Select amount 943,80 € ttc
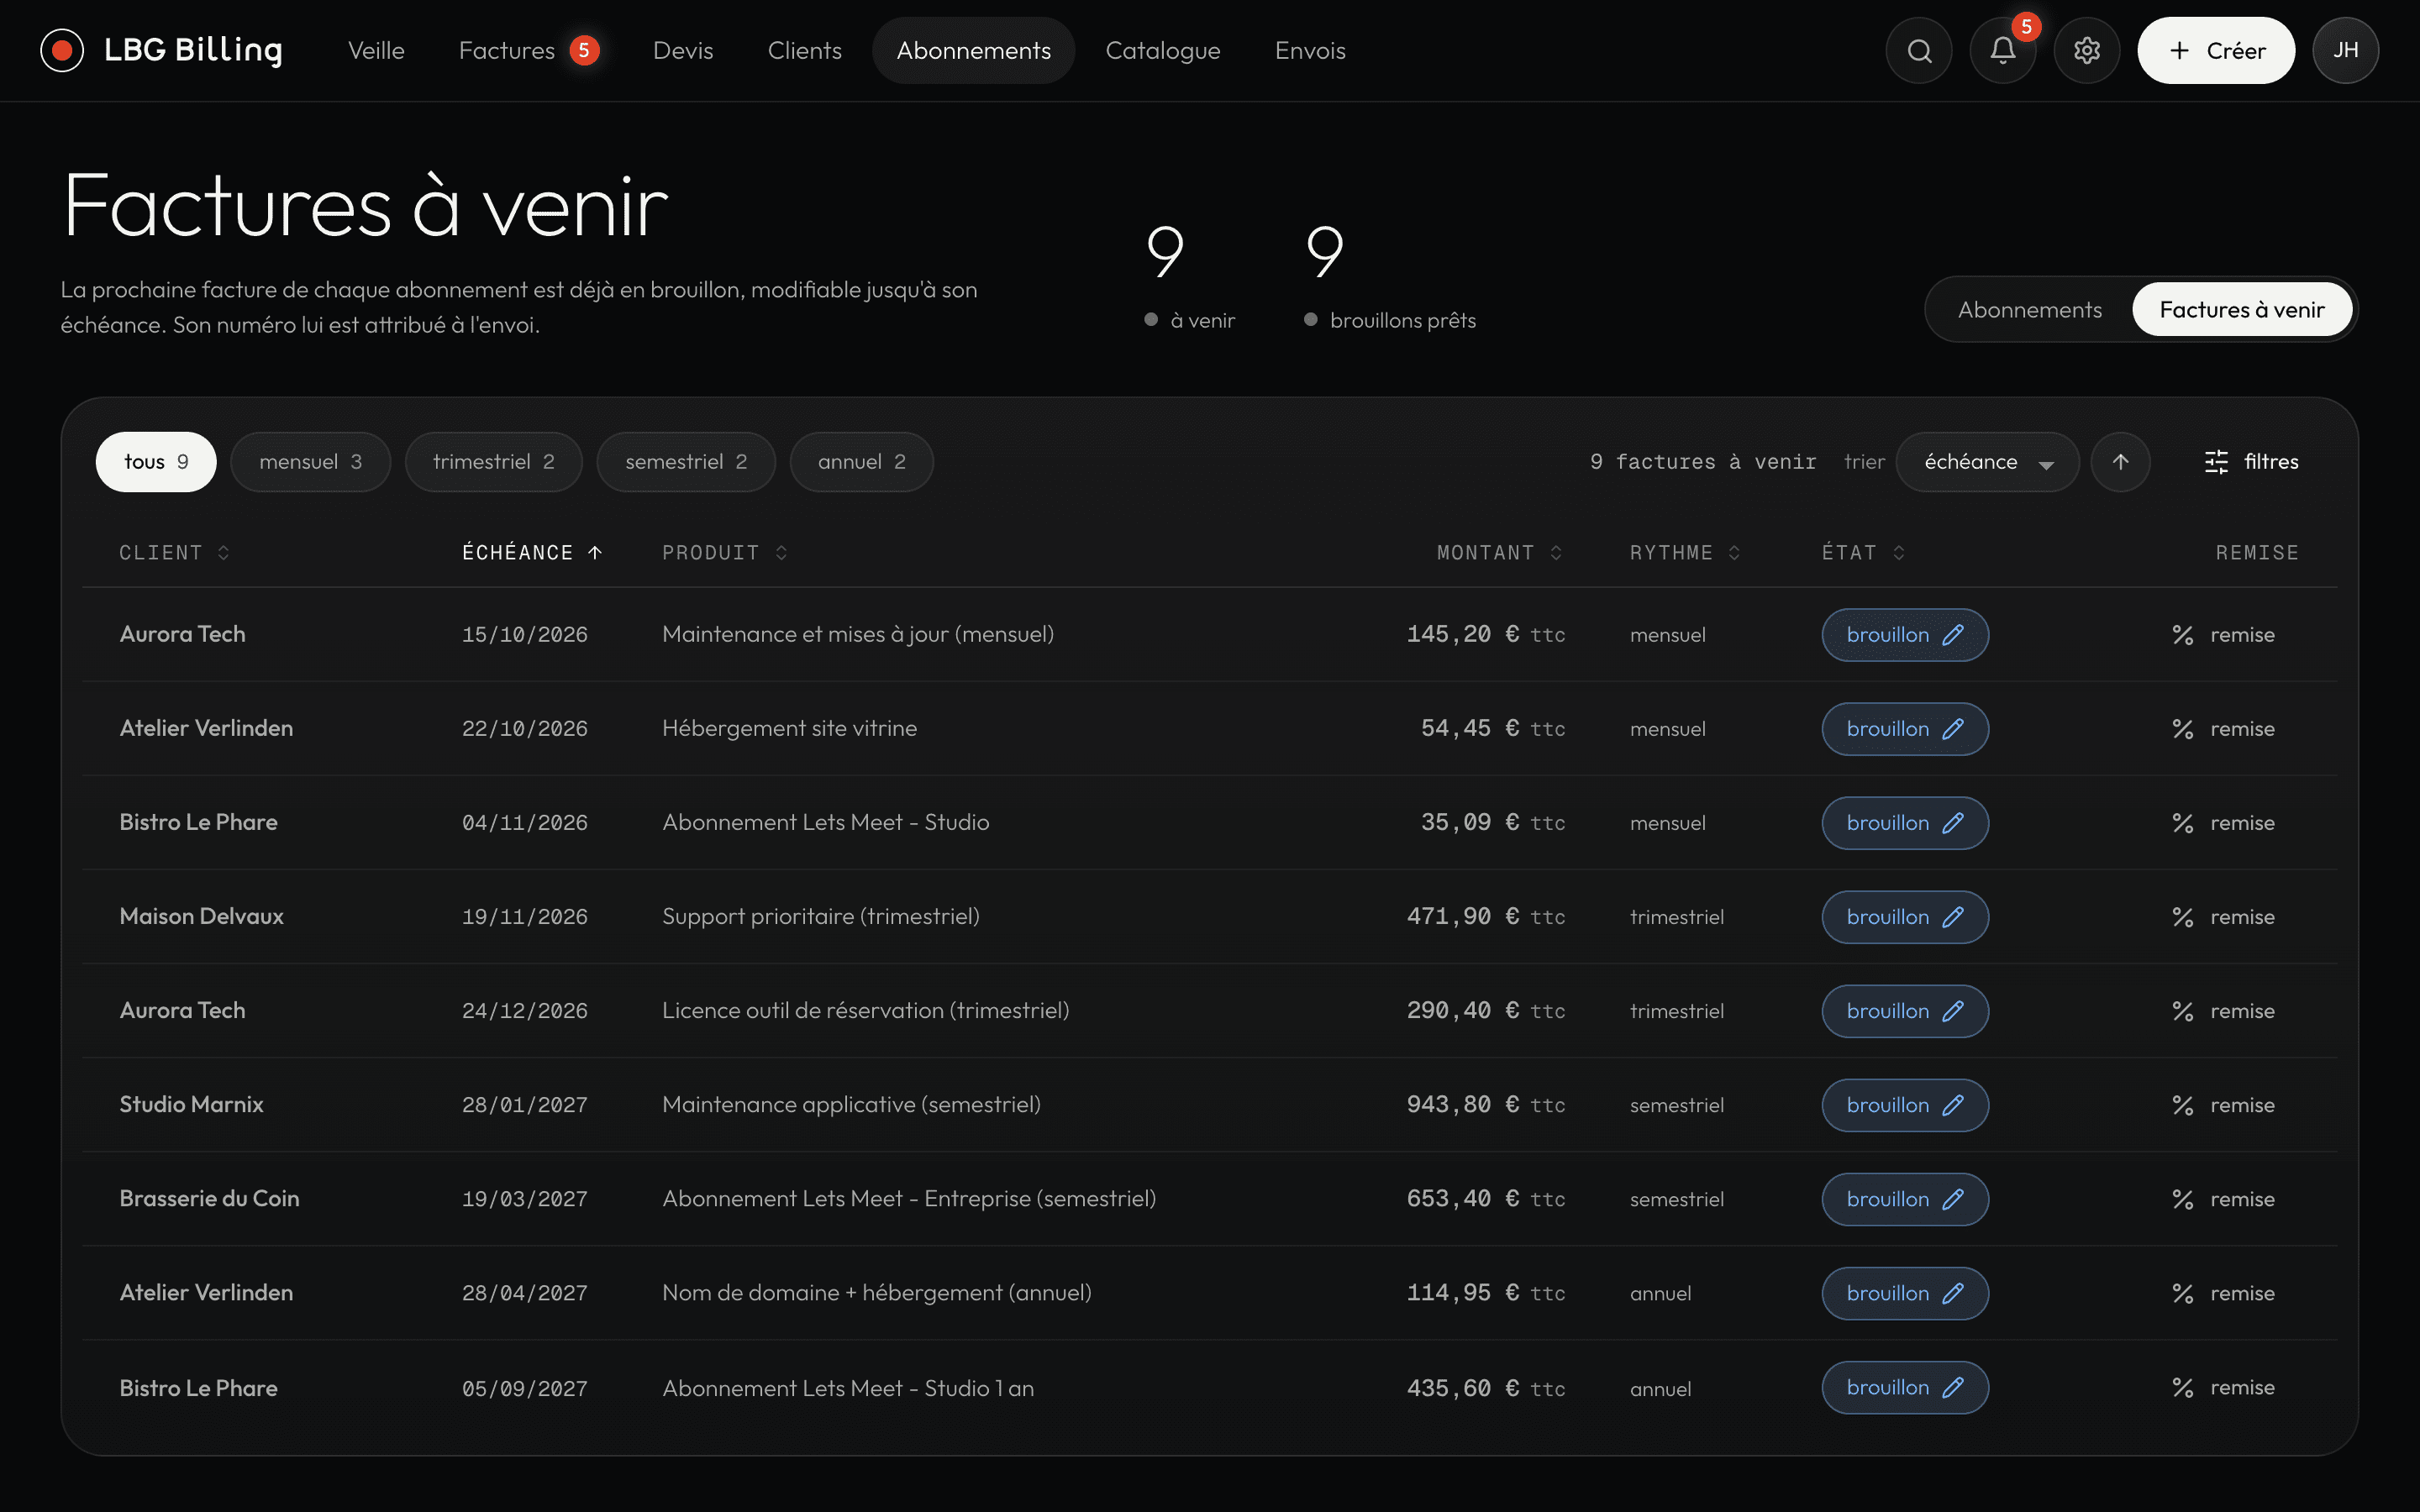This screenshot has width=2420, height=1512. [x=1486, y=1104]
